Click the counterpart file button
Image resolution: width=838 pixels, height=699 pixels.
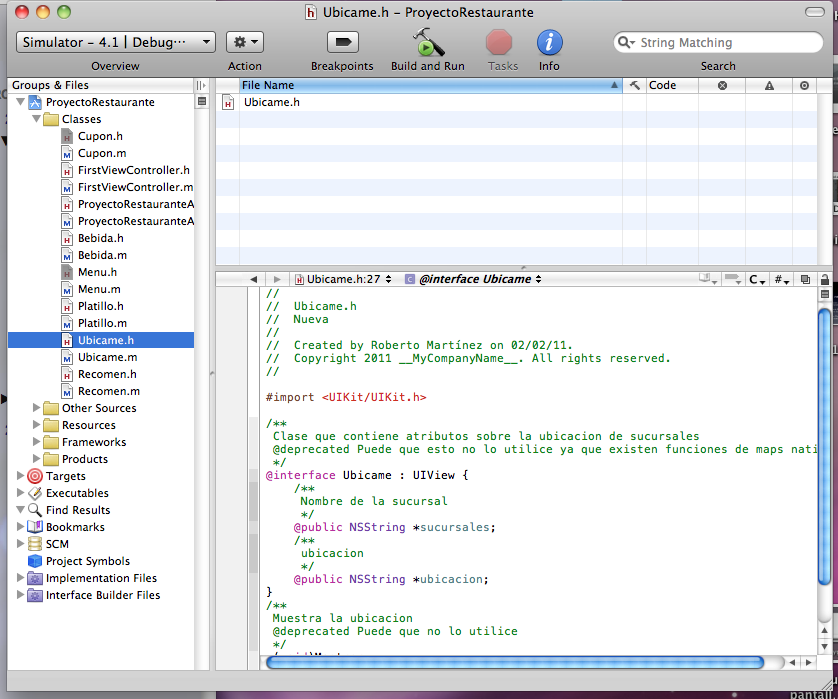pos(805,279)
